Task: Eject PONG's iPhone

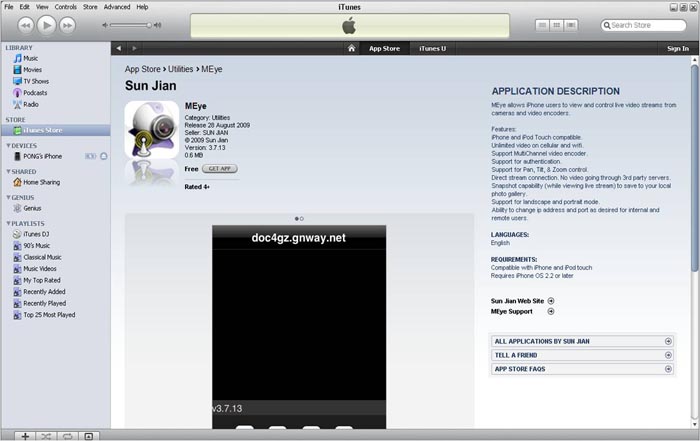Action: [104, 156]
